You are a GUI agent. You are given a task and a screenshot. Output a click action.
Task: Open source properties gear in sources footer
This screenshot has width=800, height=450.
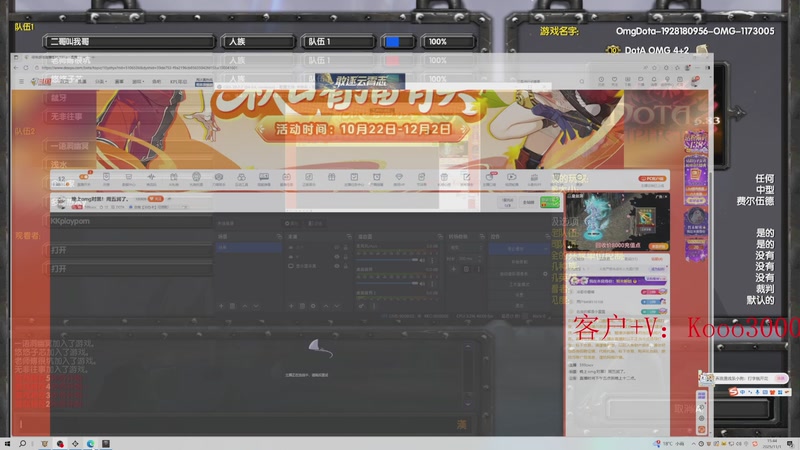point(313,306)
